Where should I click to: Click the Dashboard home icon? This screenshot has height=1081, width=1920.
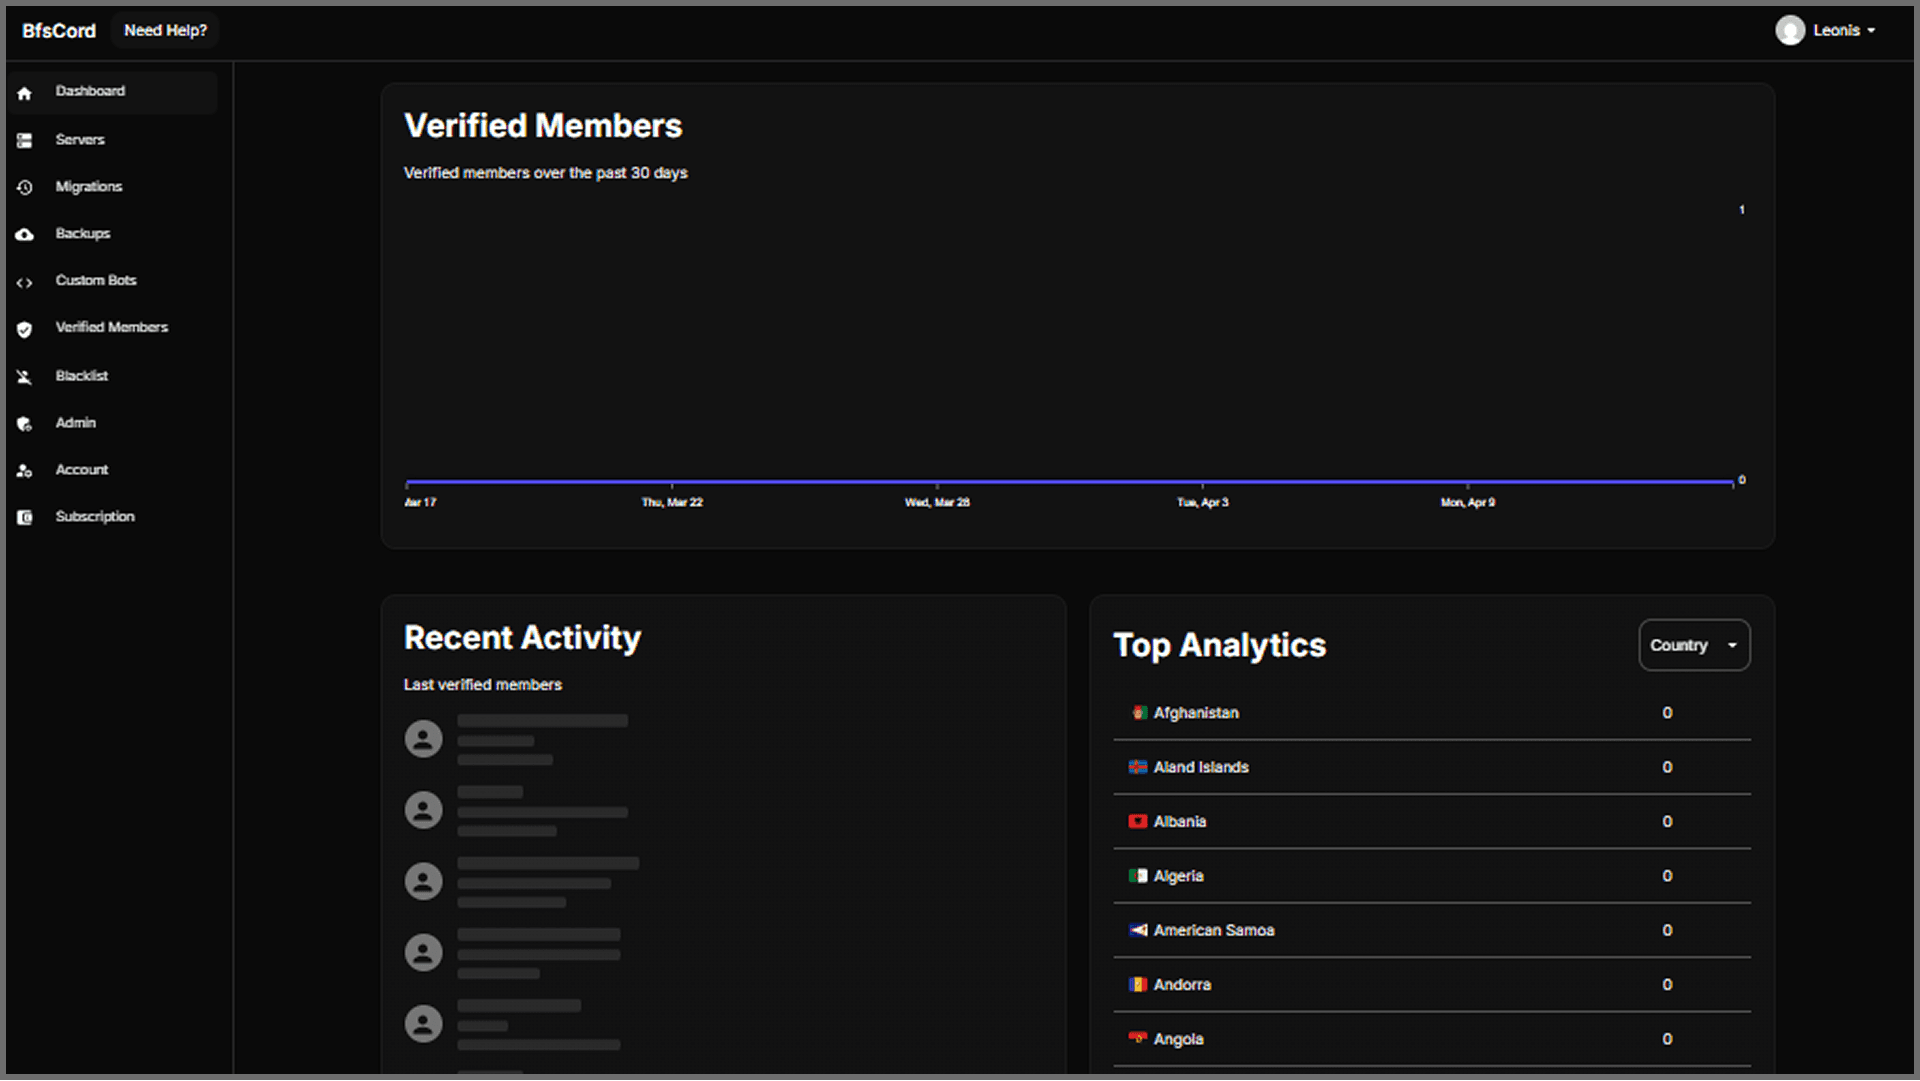tap(25, 93)
